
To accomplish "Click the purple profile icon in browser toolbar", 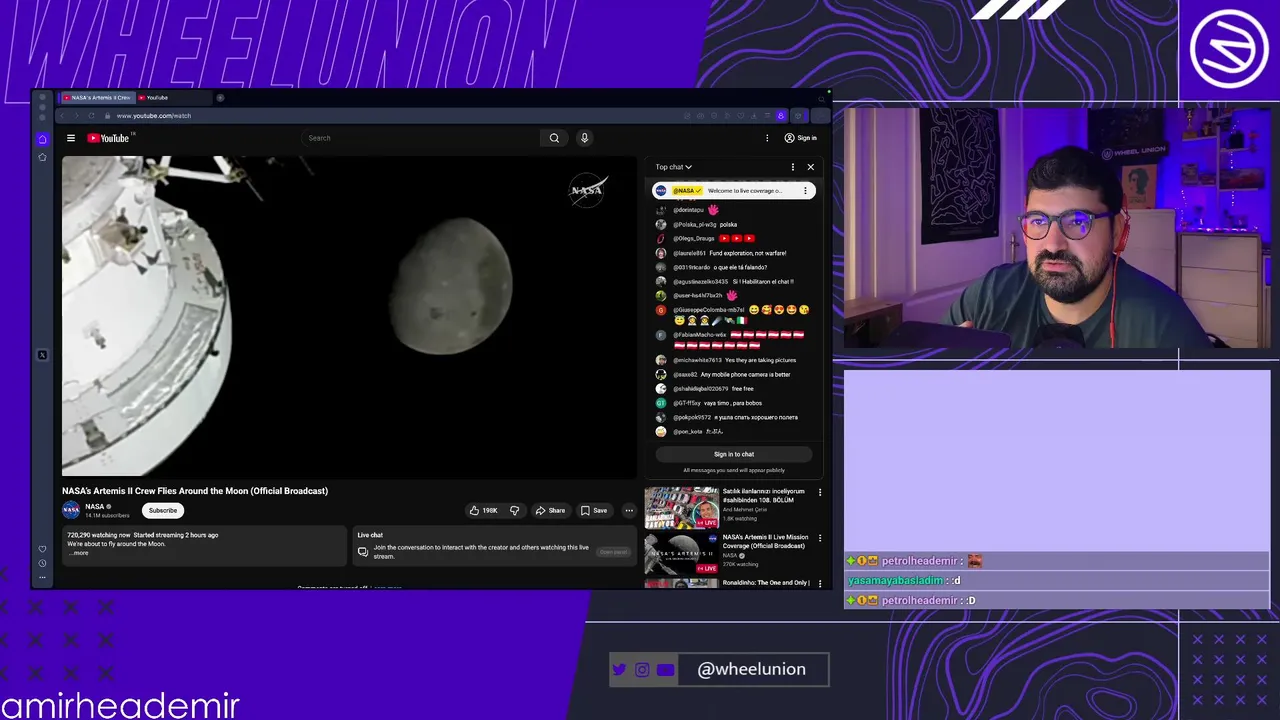I will coord(781,116).
